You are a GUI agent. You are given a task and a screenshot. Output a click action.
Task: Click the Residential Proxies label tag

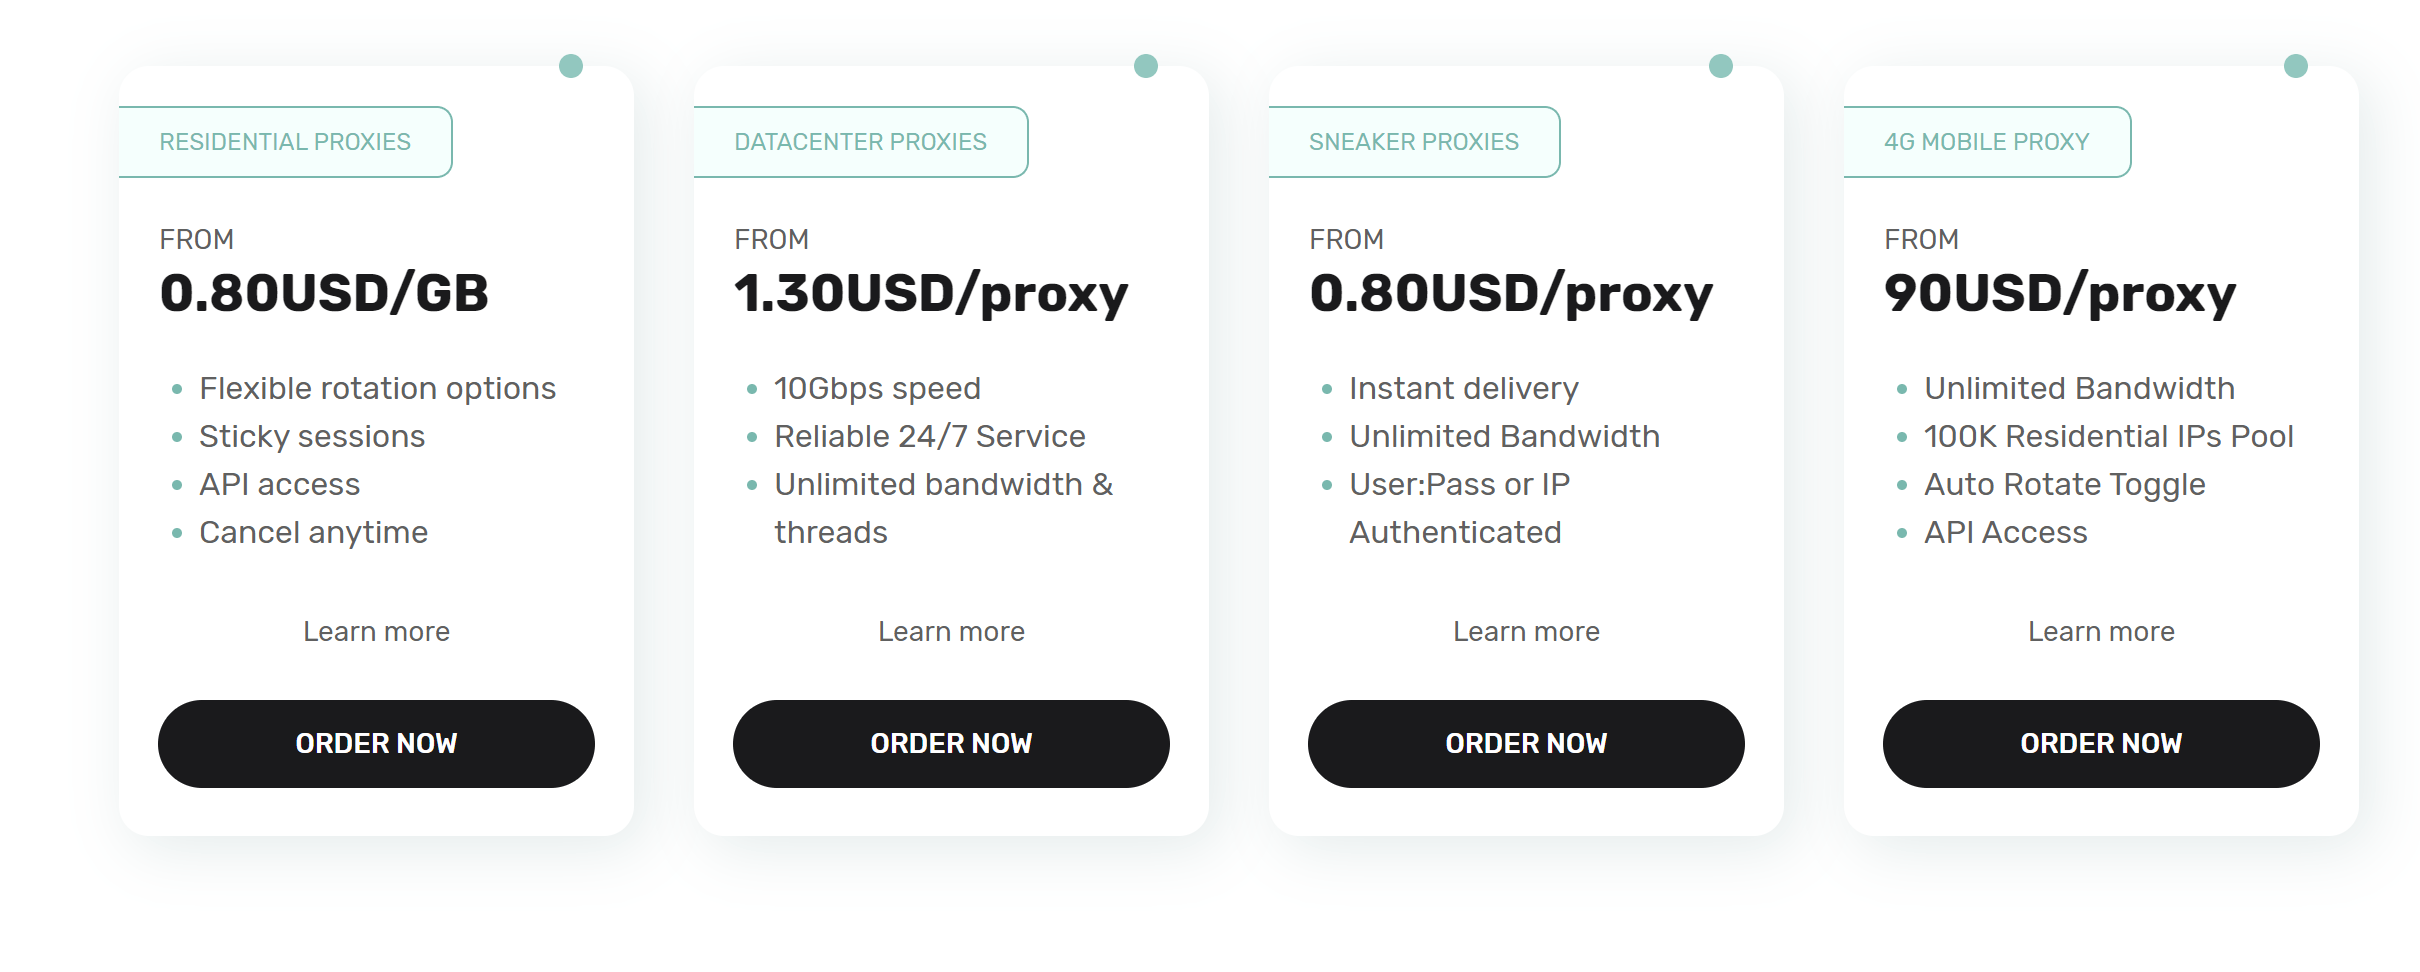tap(285, 142)
